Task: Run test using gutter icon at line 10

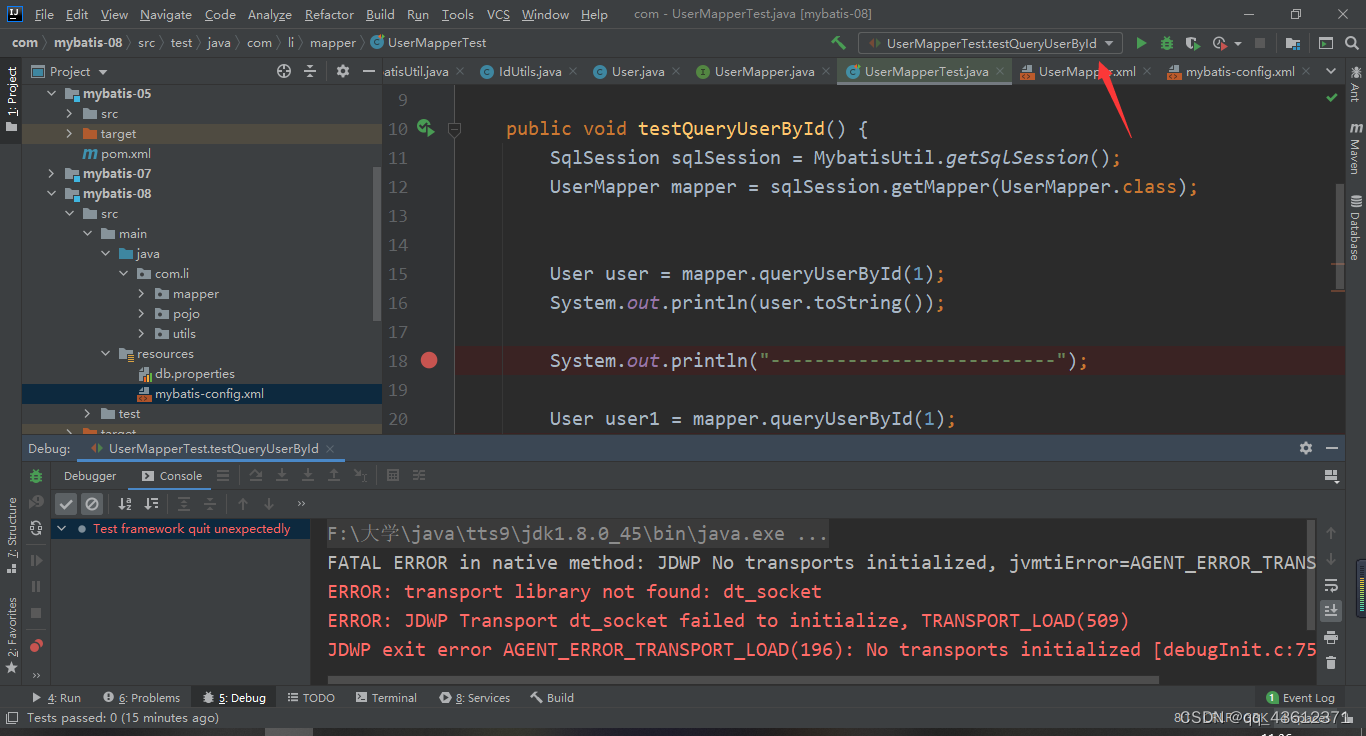Action: click(x=424, y=128)
